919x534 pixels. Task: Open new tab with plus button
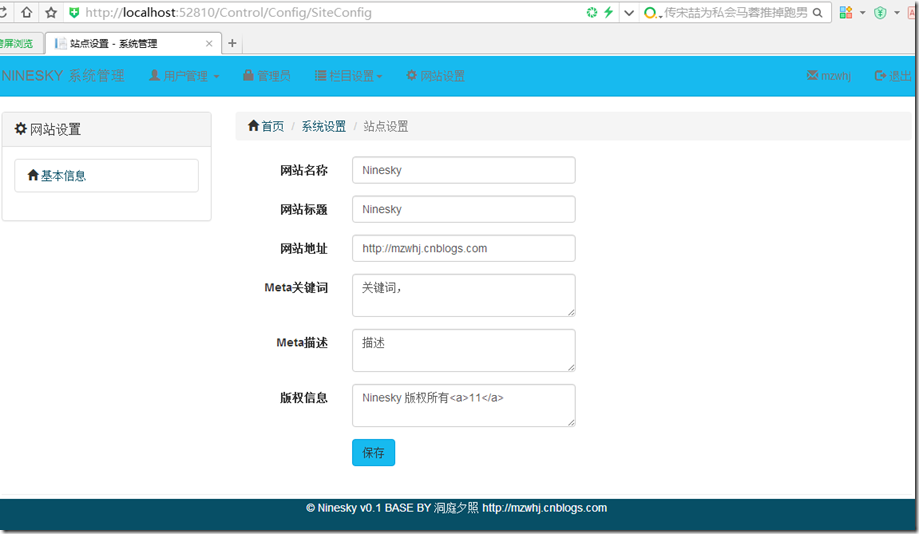click(x=232, y=43)
